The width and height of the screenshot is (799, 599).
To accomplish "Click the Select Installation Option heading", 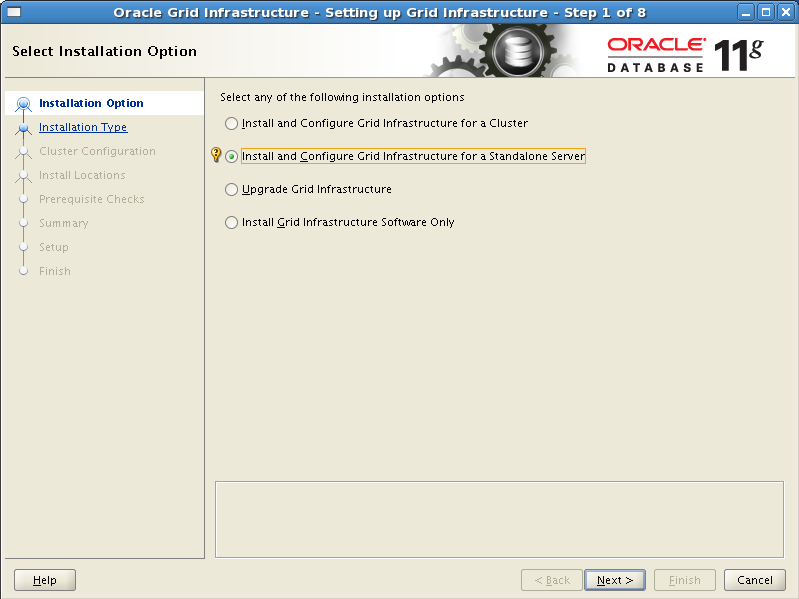I will (x=104, y=51).
